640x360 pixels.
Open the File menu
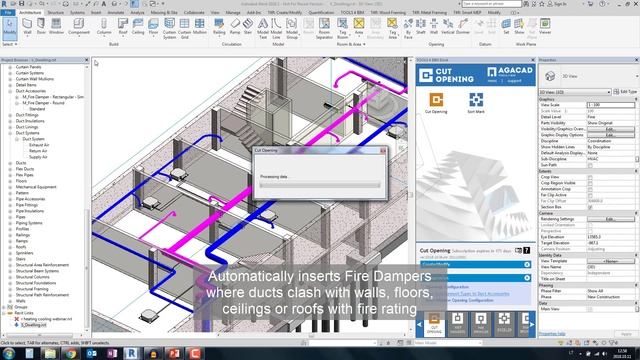pos(8,13)
